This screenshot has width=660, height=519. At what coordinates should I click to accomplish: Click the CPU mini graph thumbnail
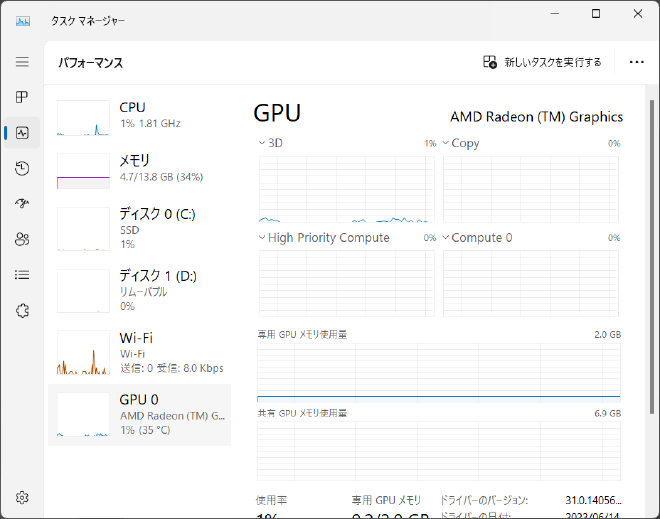[83, 118]
